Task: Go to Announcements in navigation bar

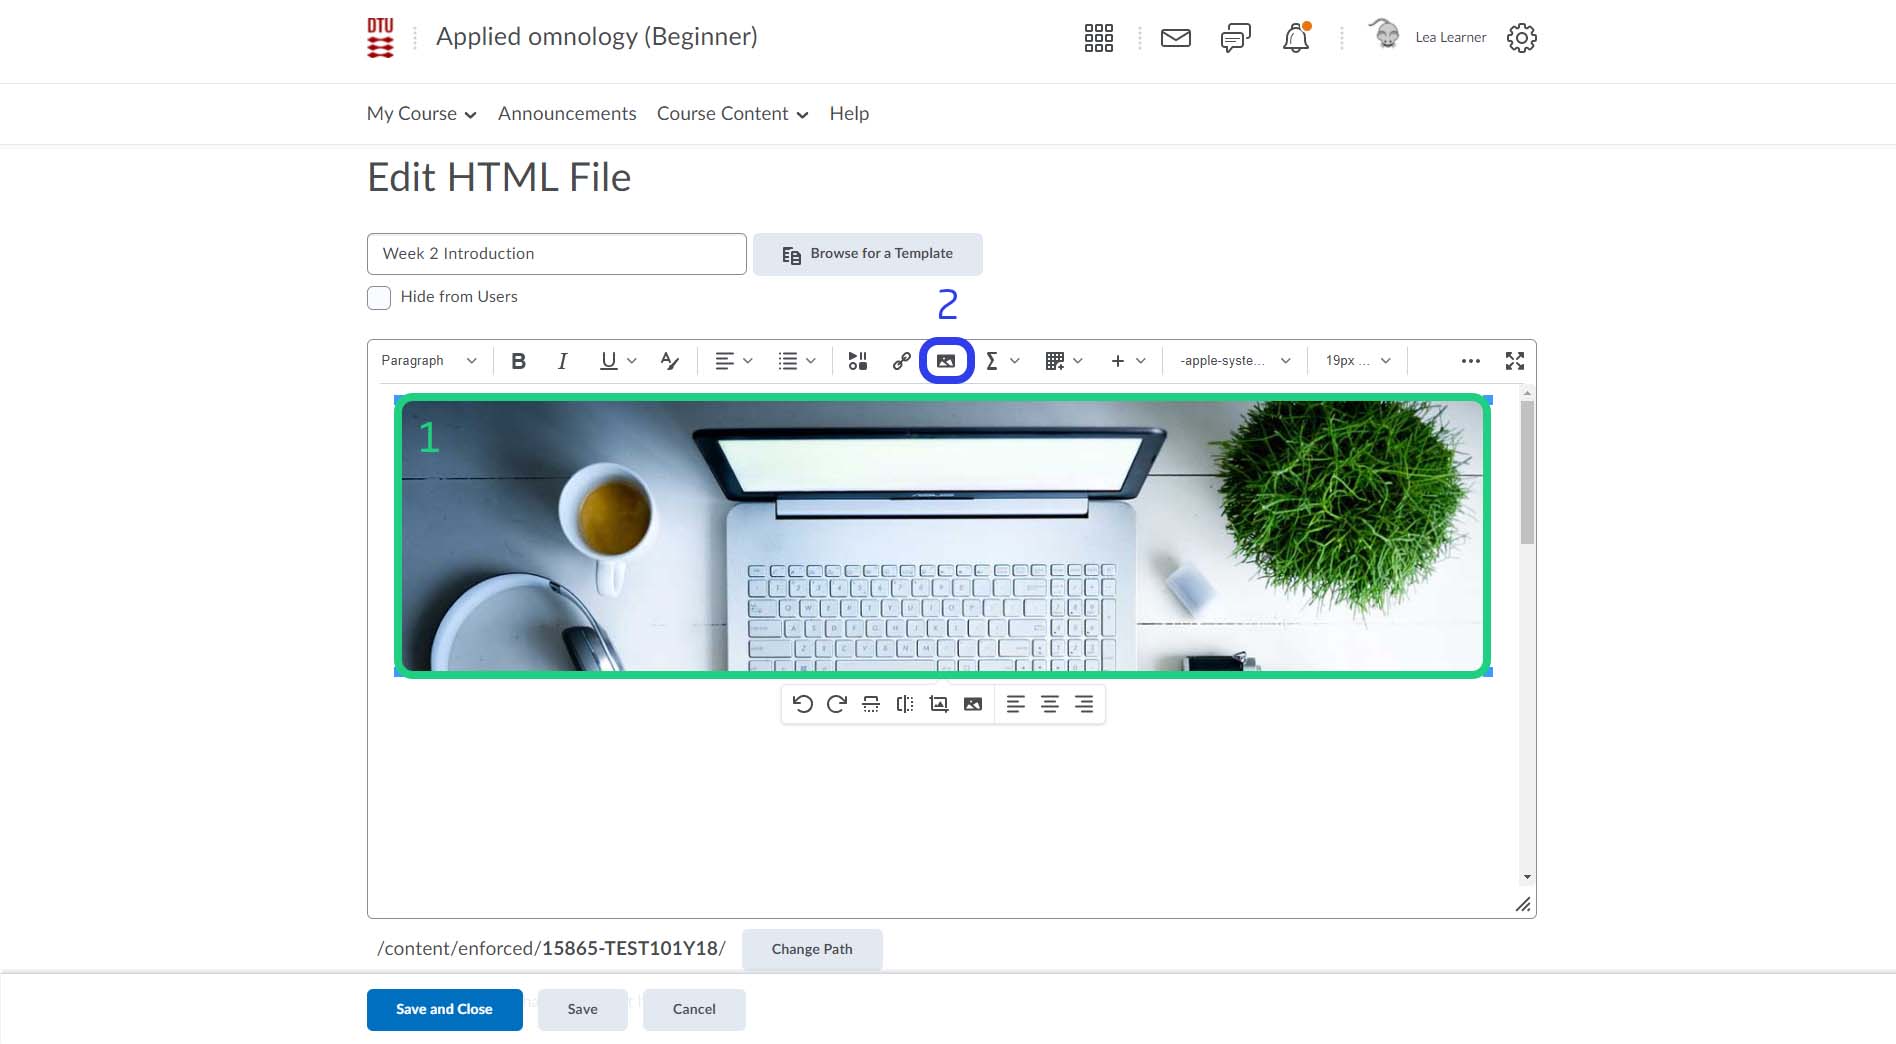Action: (567, 114)
